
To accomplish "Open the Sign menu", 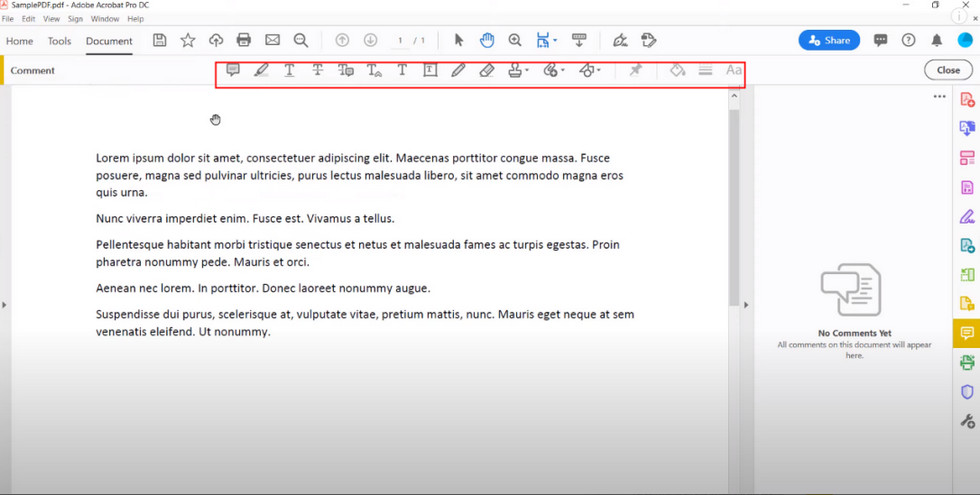I will pyautogui.click(x=75, y=19).
